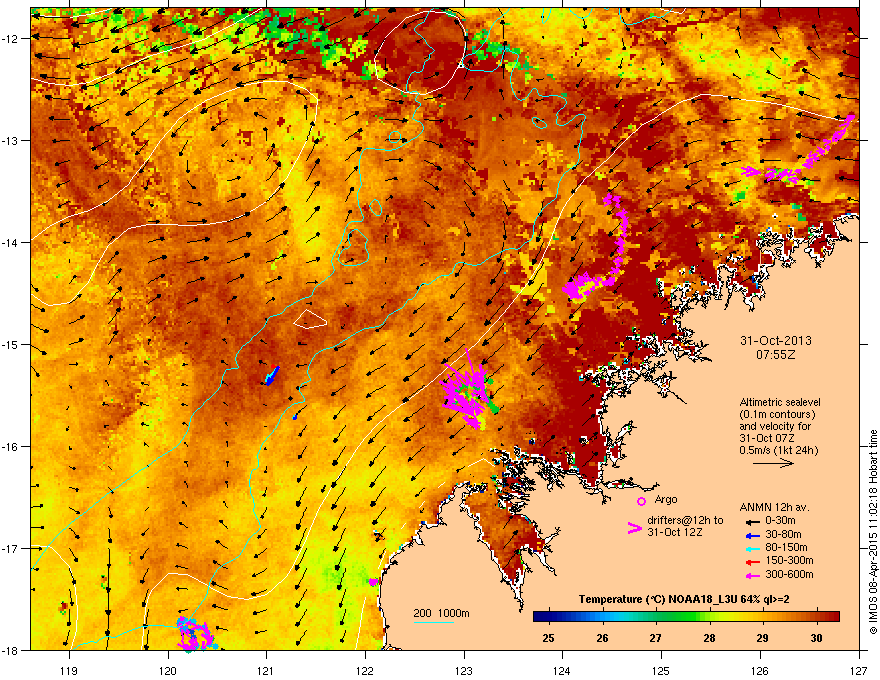Click the colorbar tick label 25
880x680 pixels.
(x=549, y=638)
